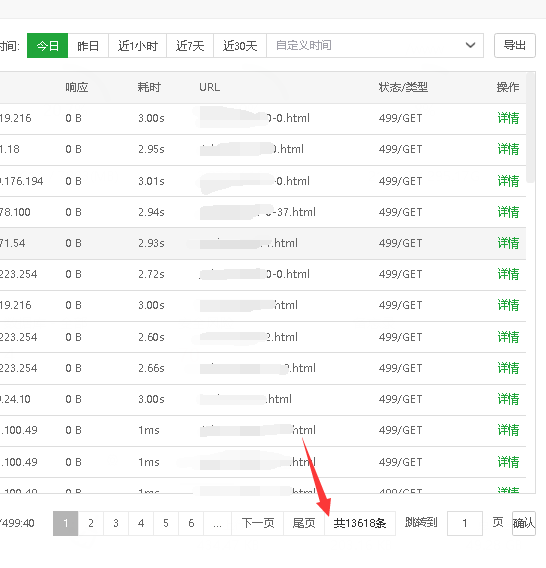This screenshot has height=568, width=546.
Task: Click the ellipsis pagination button
Action: pyautogui.click(x=217, y=523)
